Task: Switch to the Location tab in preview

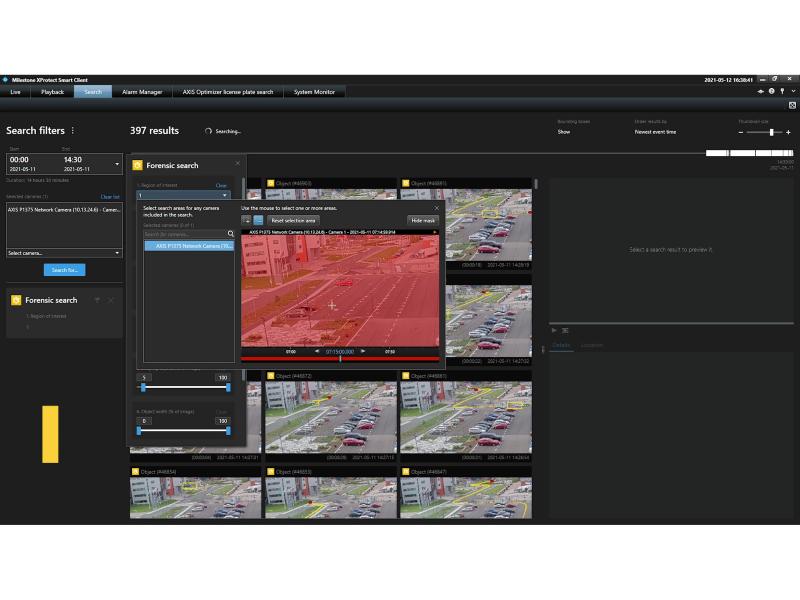Action: coord(592,345)
